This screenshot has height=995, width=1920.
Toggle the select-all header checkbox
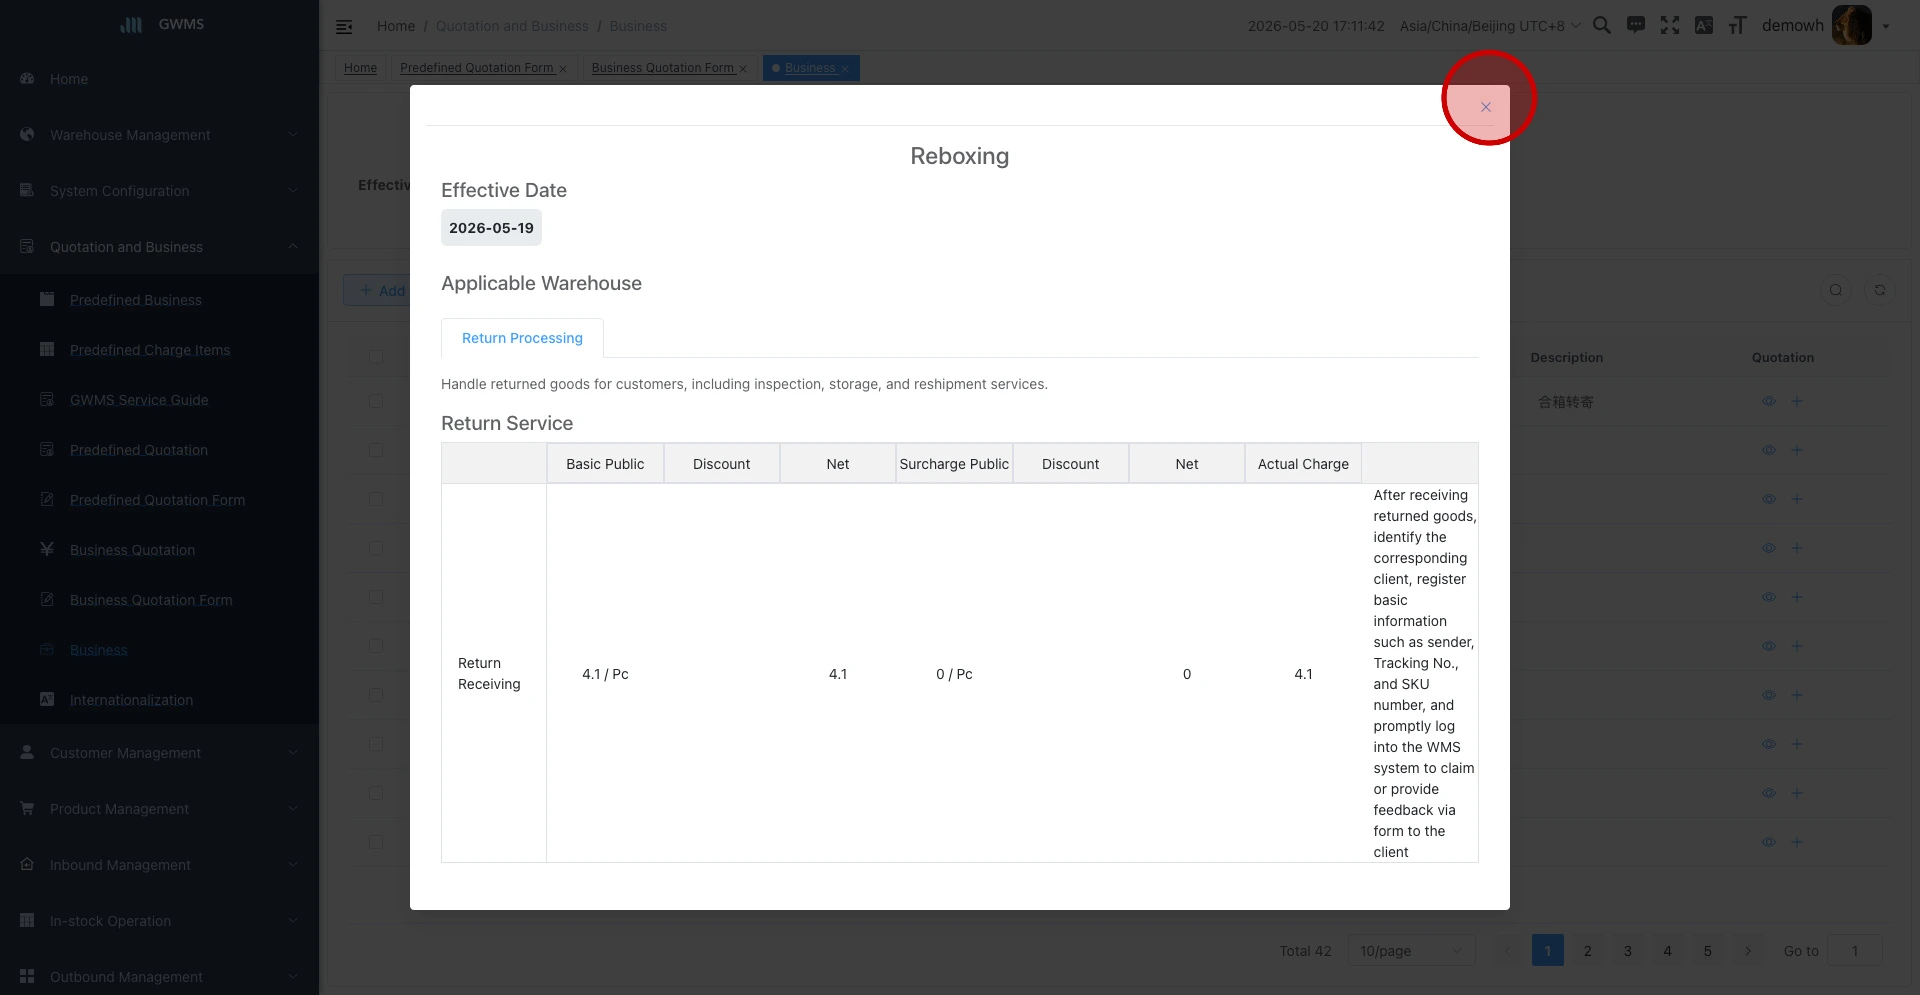coord(376,357)
